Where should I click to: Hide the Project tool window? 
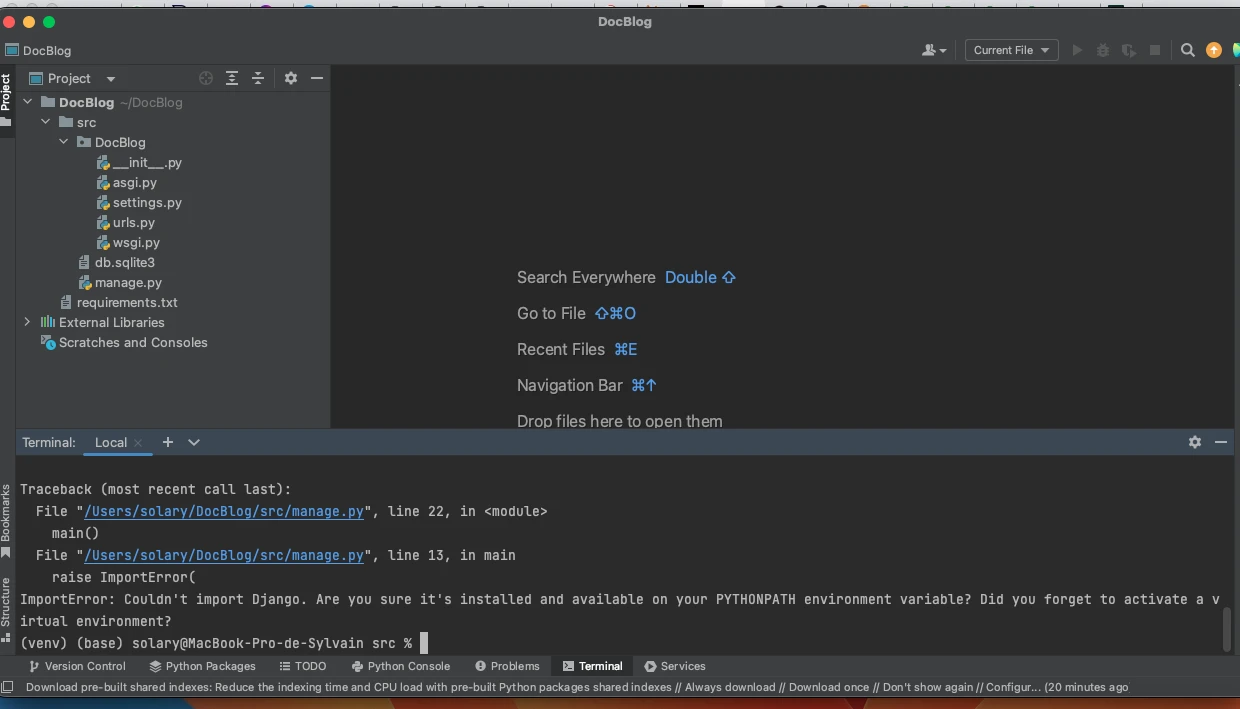click(x=317, y=78)
